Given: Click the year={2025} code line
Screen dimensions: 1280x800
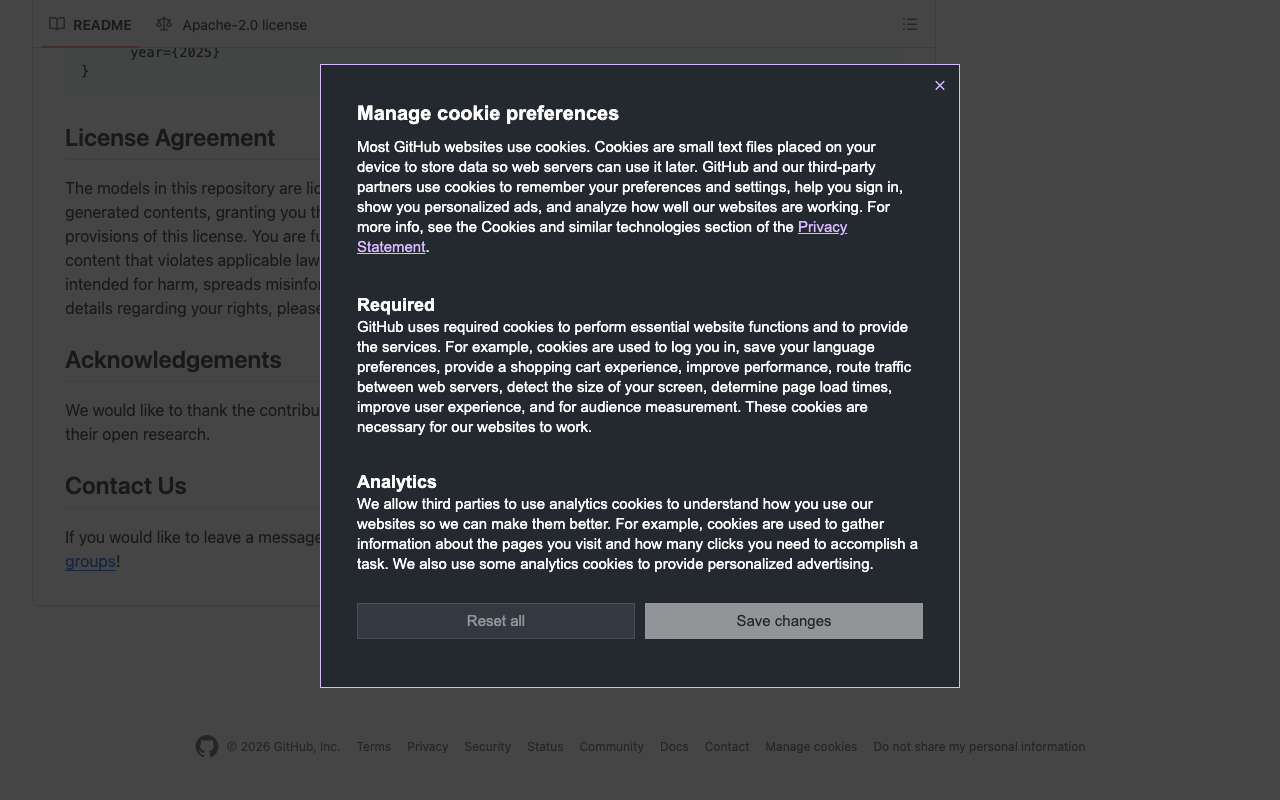Looking at the screenshot, I should (x=175, y=52).
